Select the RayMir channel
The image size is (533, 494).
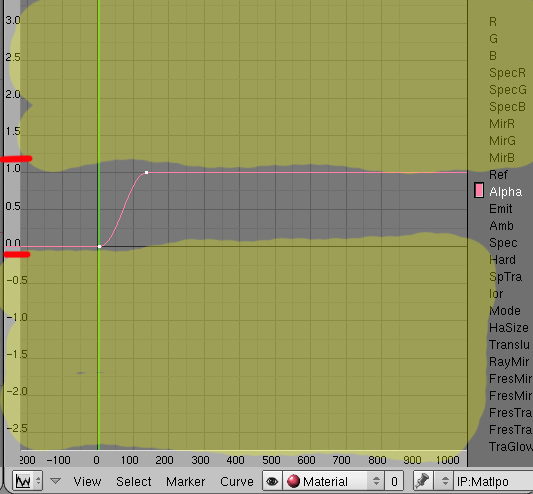pos(509,362)
